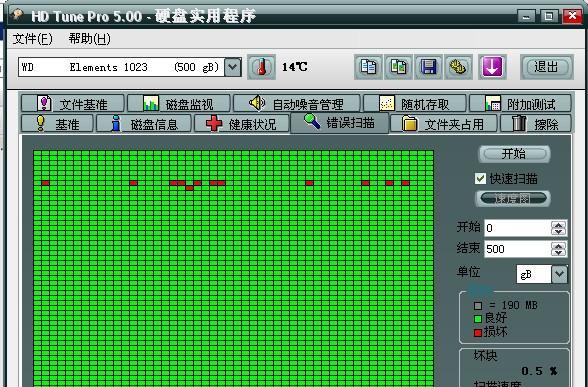Toggle 快速扫描 checkbox
588x387 pixels.
(480, 178)
